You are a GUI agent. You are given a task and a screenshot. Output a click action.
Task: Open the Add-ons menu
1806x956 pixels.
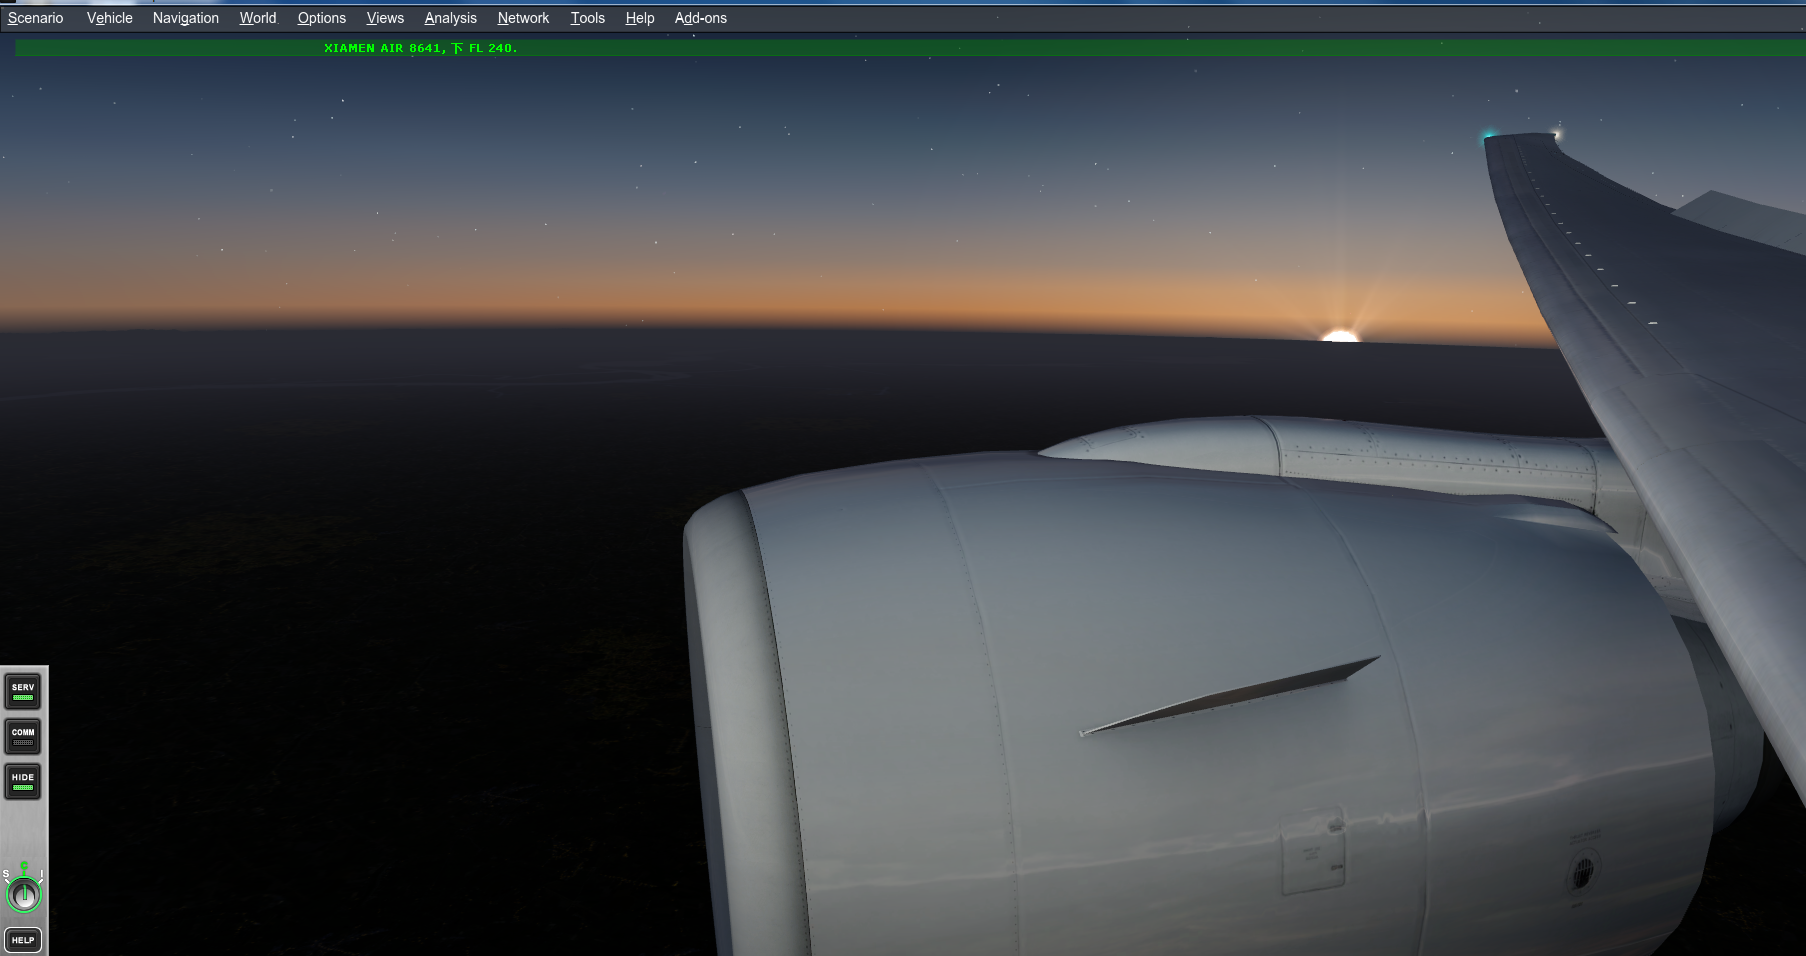(700, 18)
